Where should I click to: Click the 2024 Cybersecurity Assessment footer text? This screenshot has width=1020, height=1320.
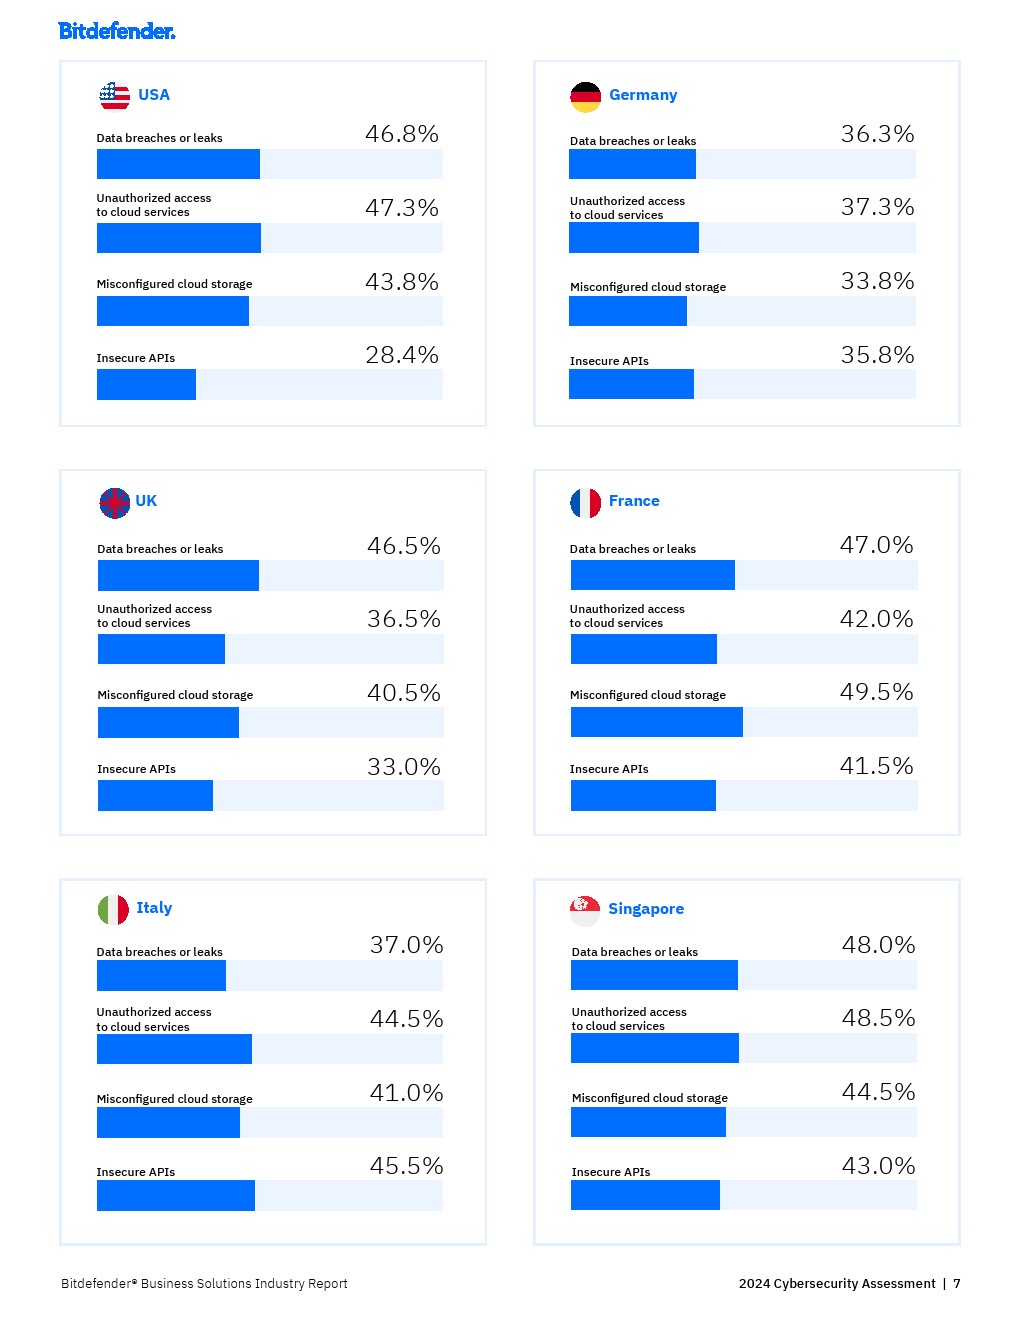(x=837, y=1284)
